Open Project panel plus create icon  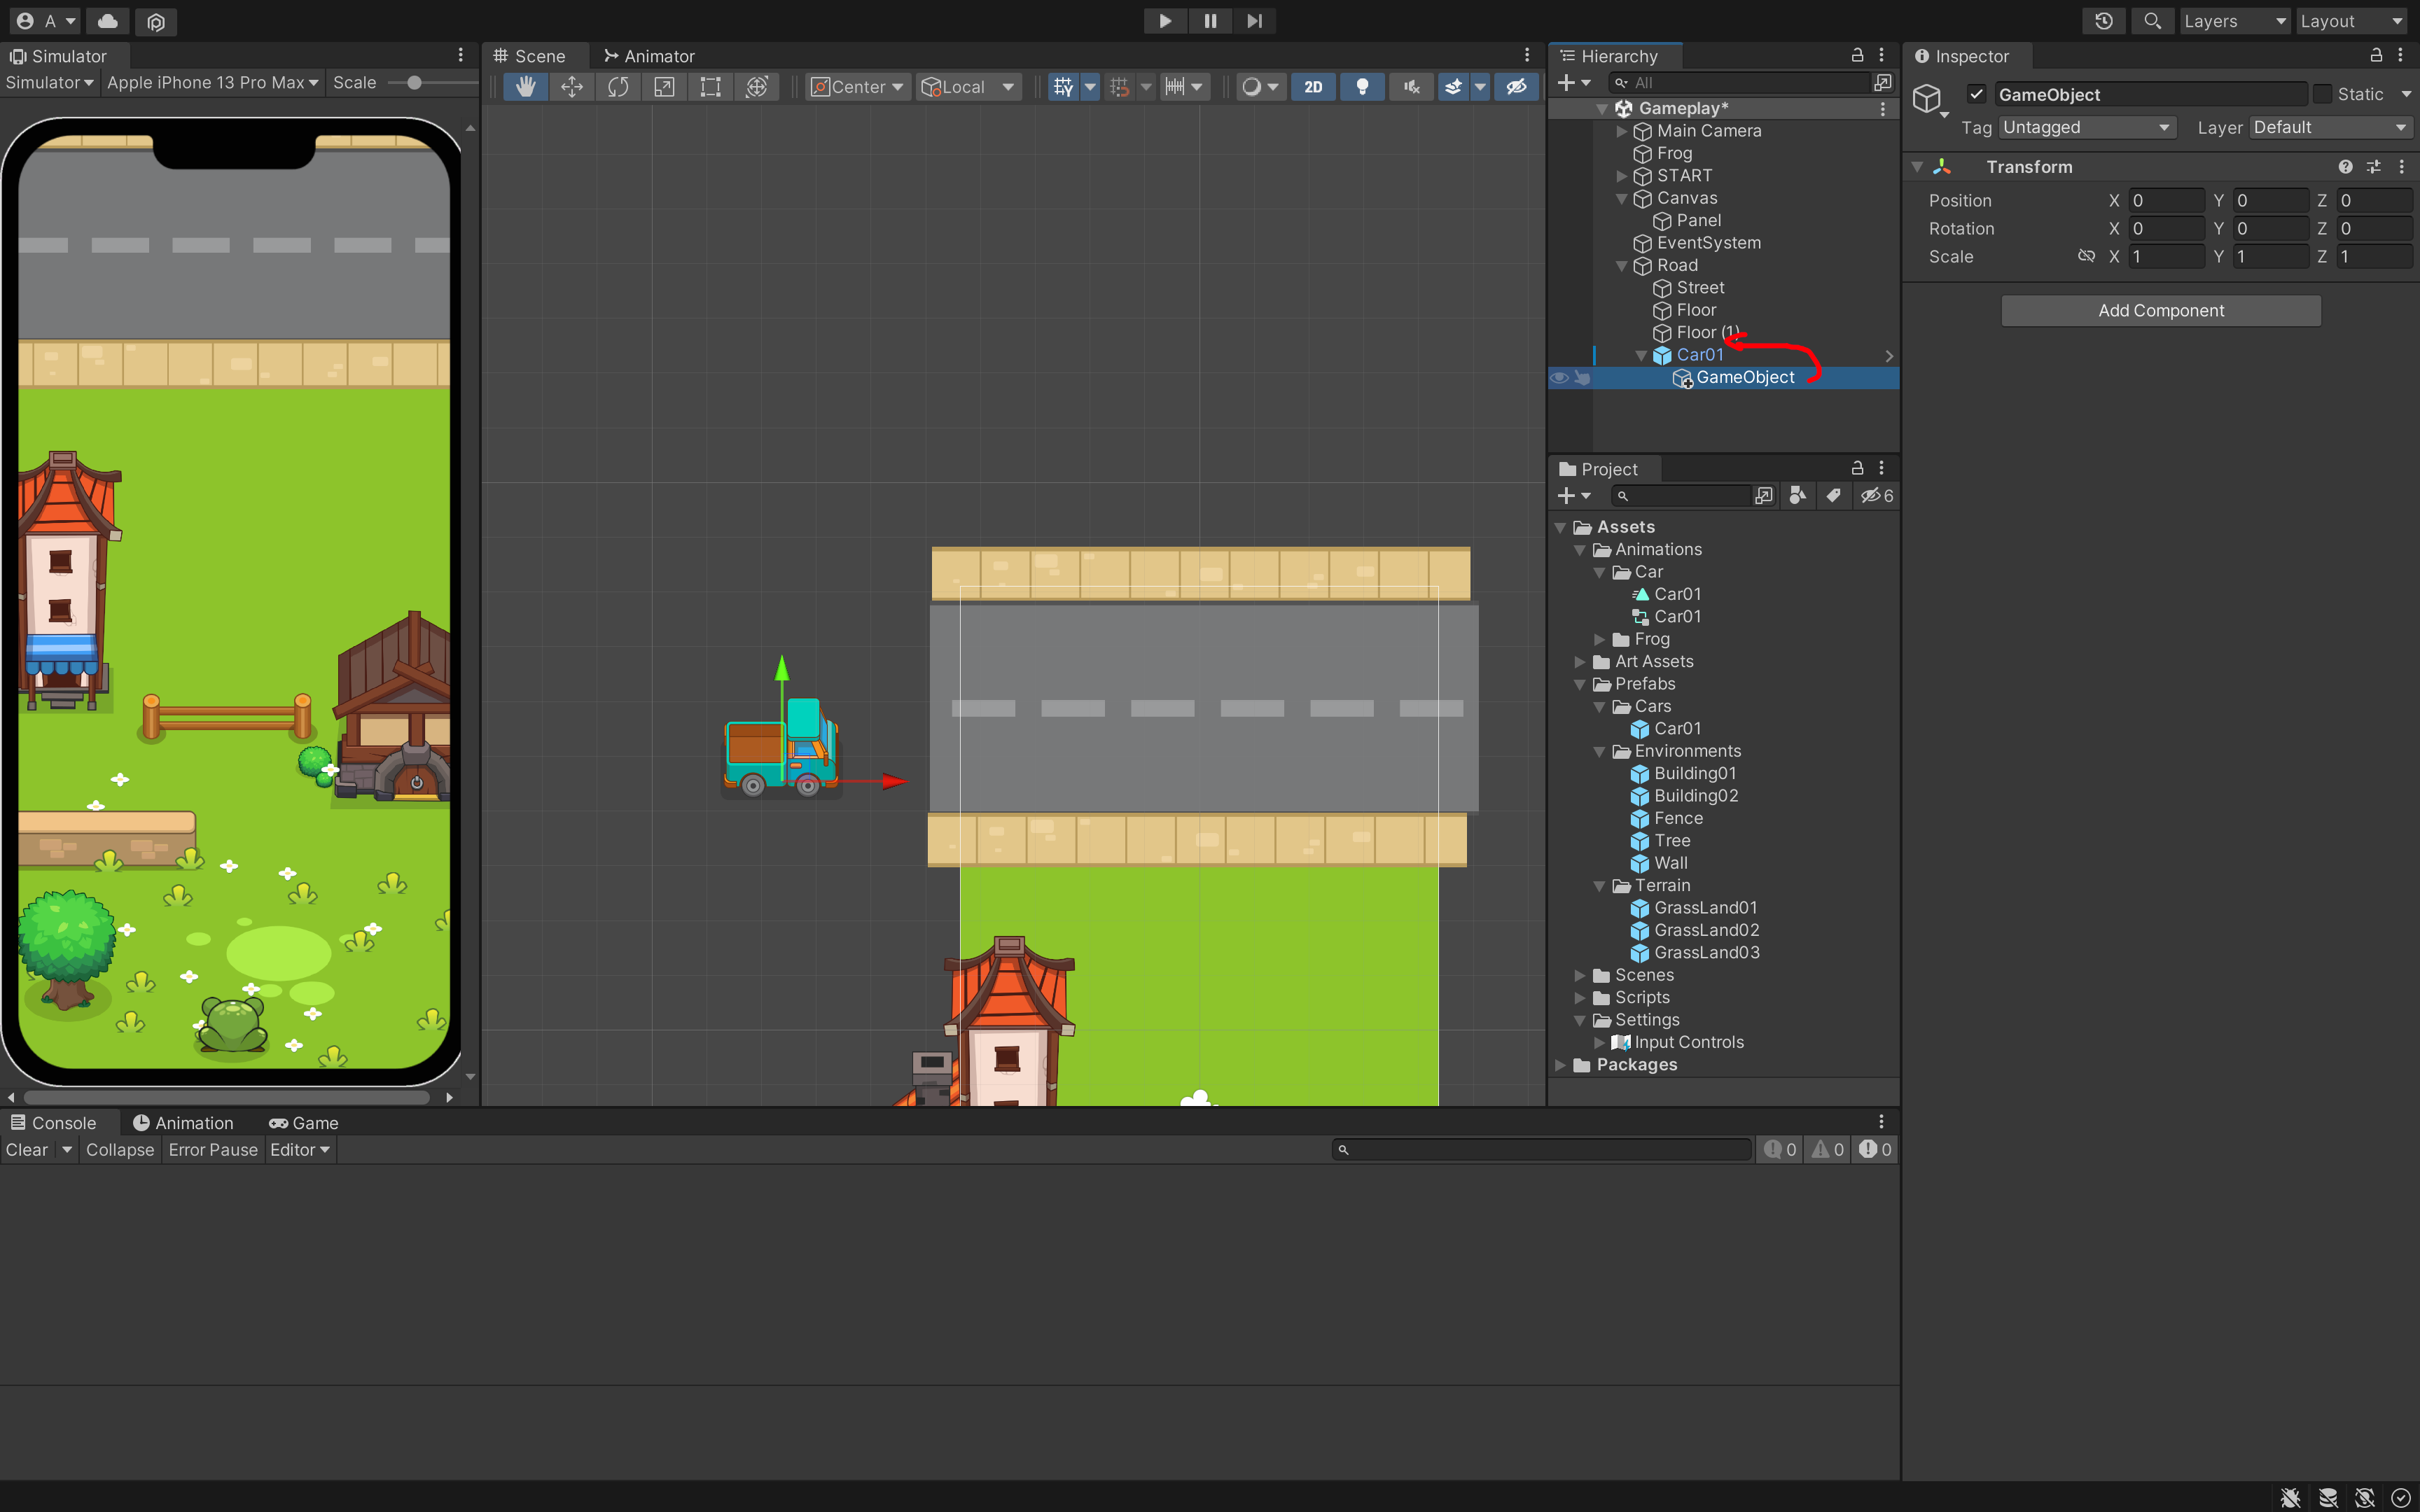(1574, 495)
